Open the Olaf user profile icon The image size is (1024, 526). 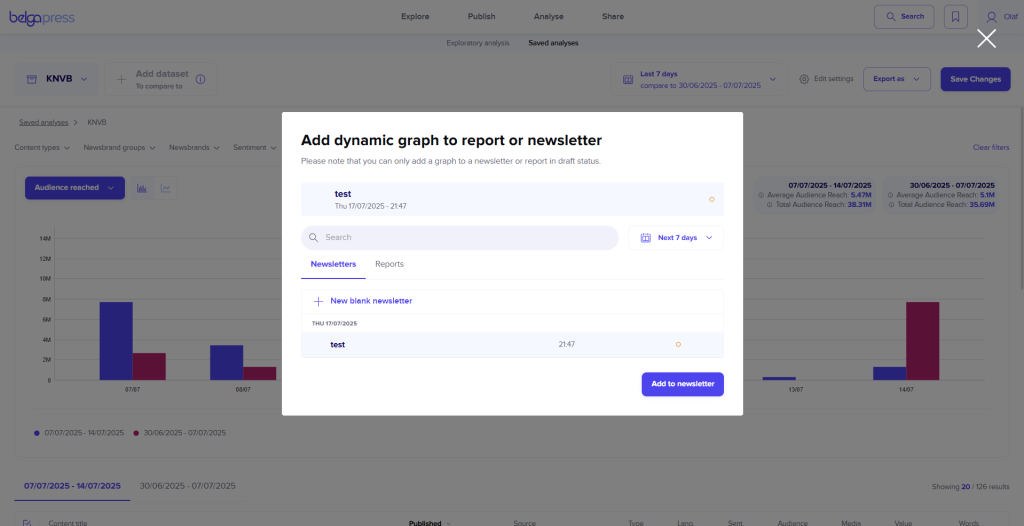pyautogui.click(x=991, y=17)
